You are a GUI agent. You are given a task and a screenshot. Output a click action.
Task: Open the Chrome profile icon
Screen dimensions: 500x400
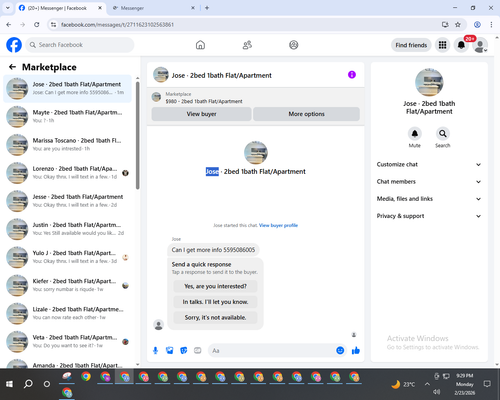[477, 25]
